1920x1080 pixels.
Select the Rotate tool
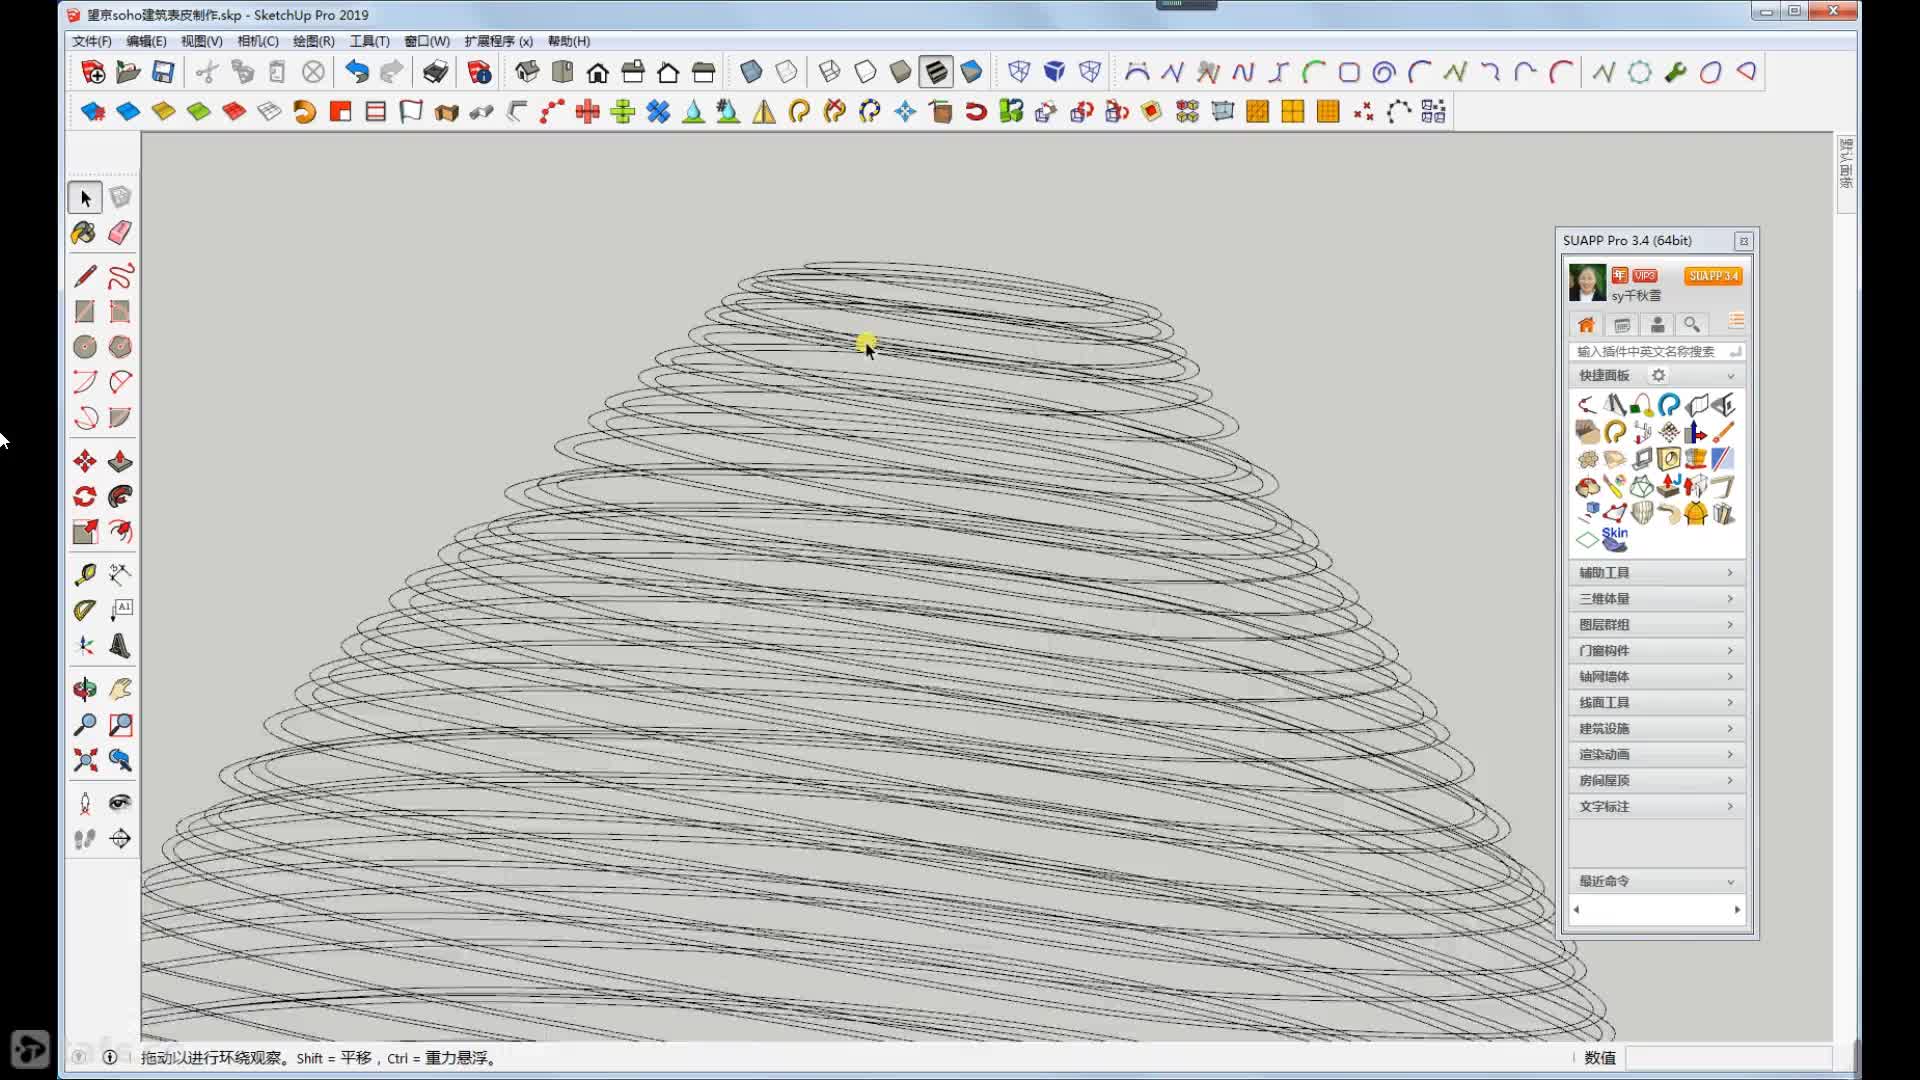tap(85, 496)
